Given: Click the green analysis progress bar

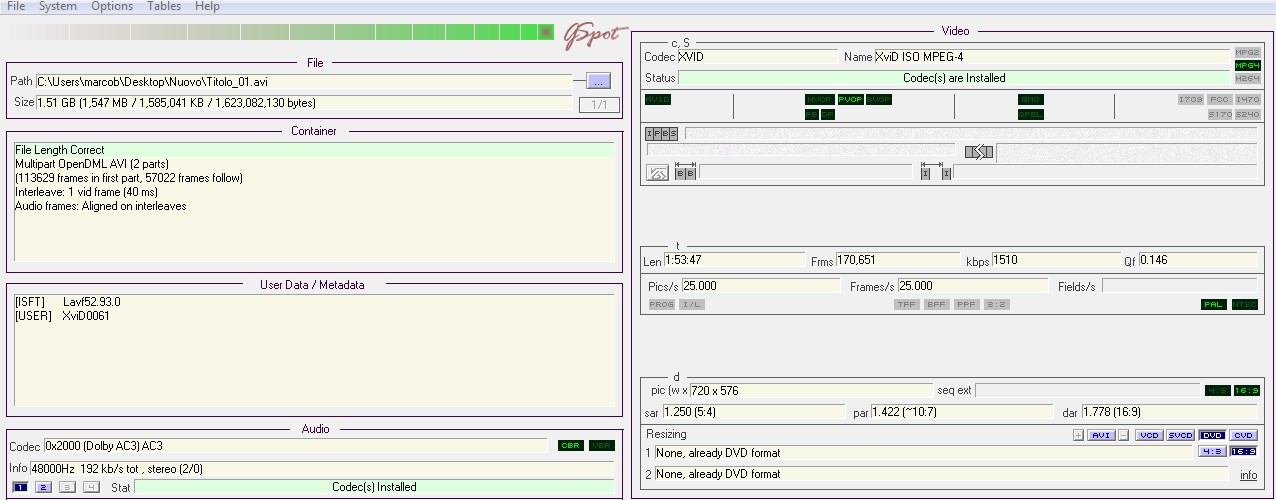Looking at the screenshot, I should coord(281,32).
